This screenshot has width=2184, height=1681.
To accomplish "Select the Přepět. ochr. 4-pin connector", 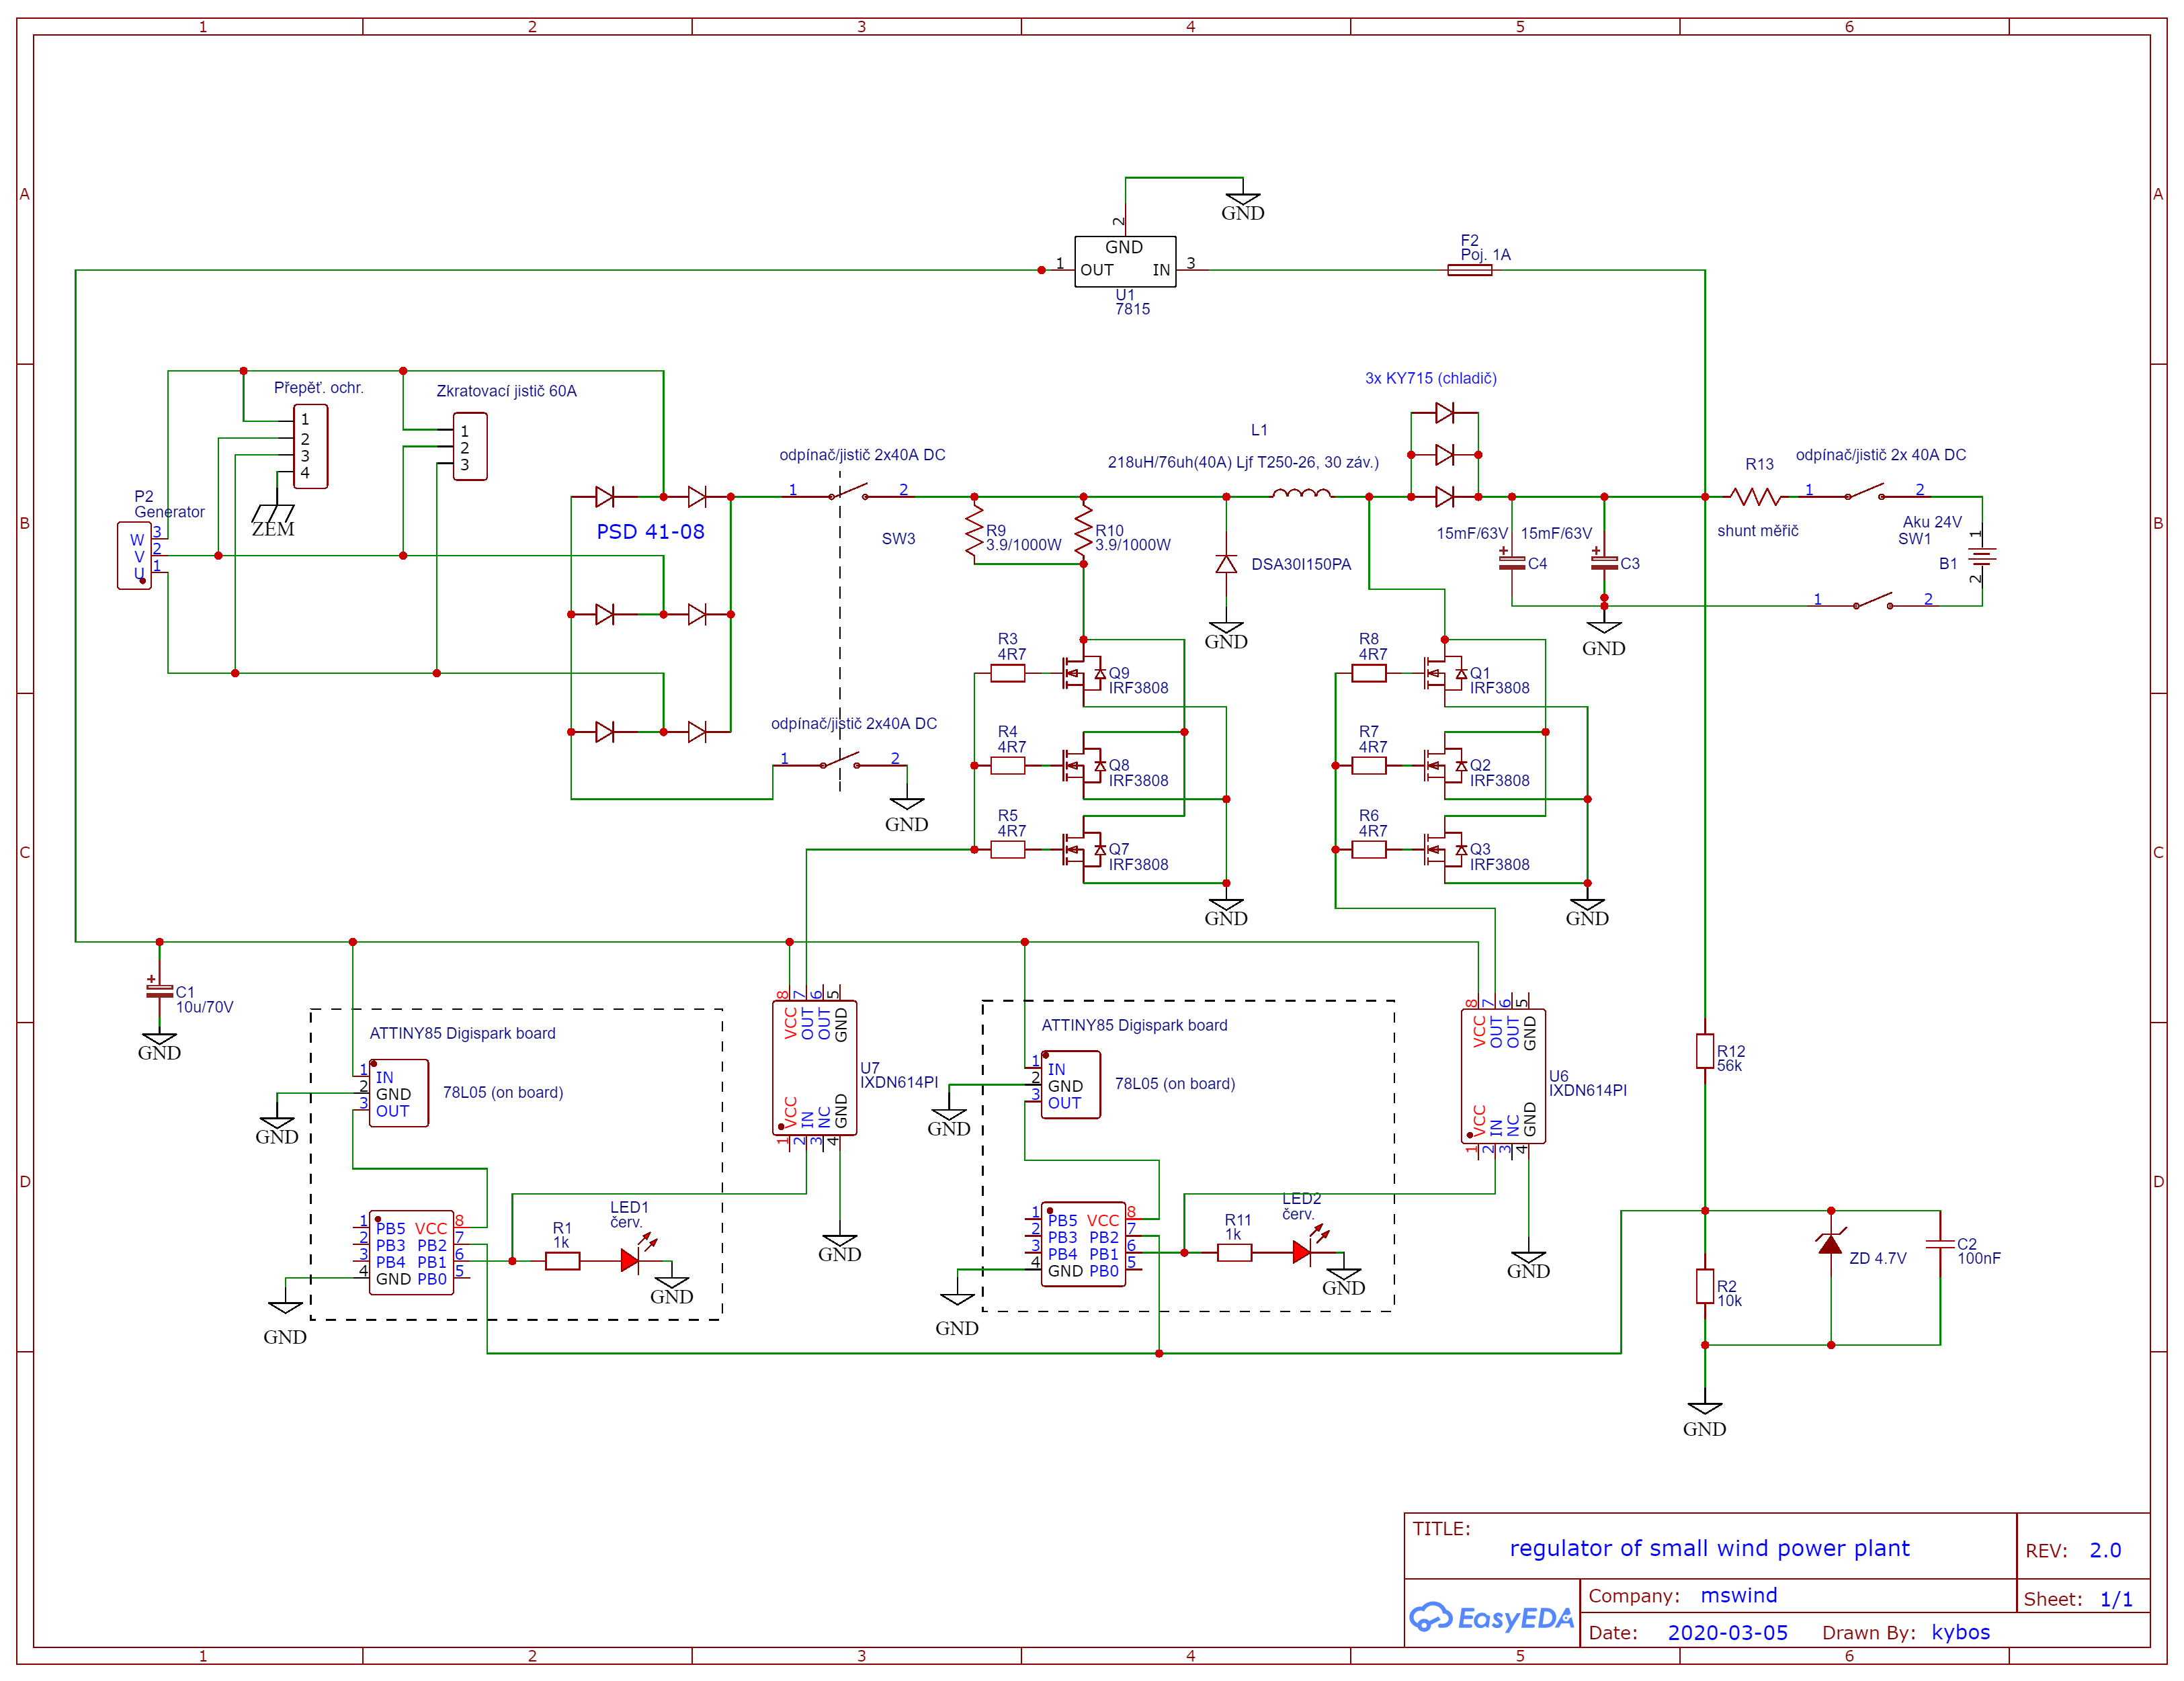I will tap(310, 446).
